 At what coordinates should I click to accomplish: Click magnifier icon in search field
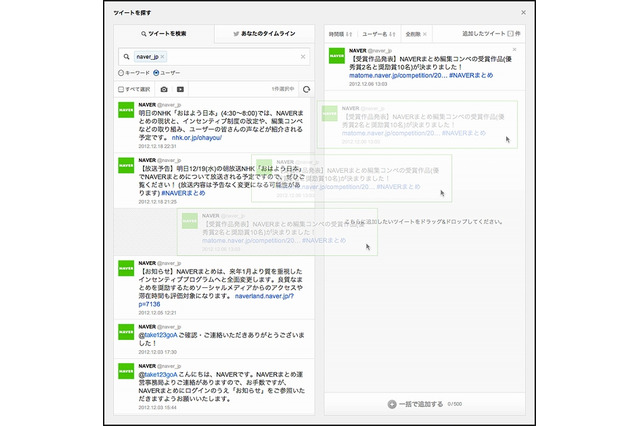tap(127, 57)
